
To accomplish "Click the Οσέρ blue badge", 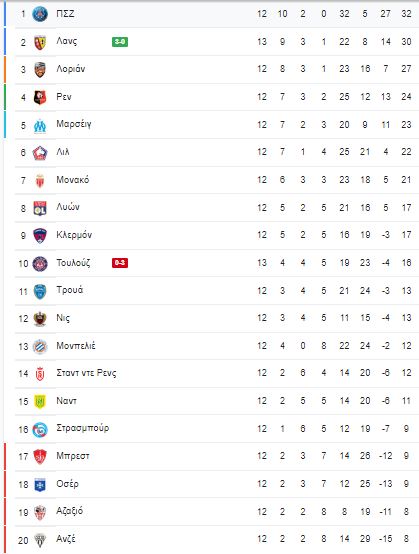I will [40, 485].
